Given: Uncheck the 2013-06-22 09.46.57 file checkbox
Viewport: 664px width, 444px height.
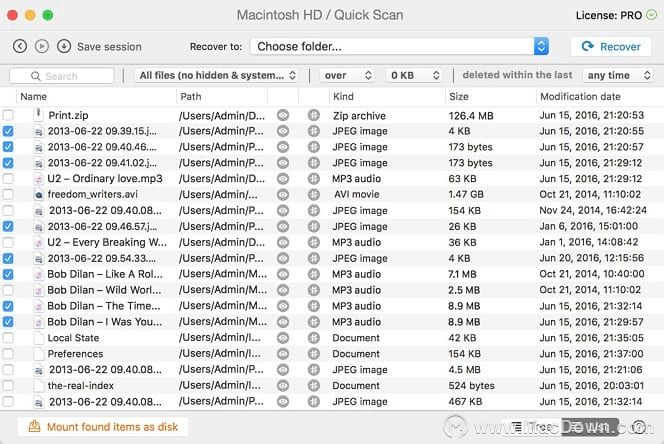Looking at the screenshot, I should point(8,227).
